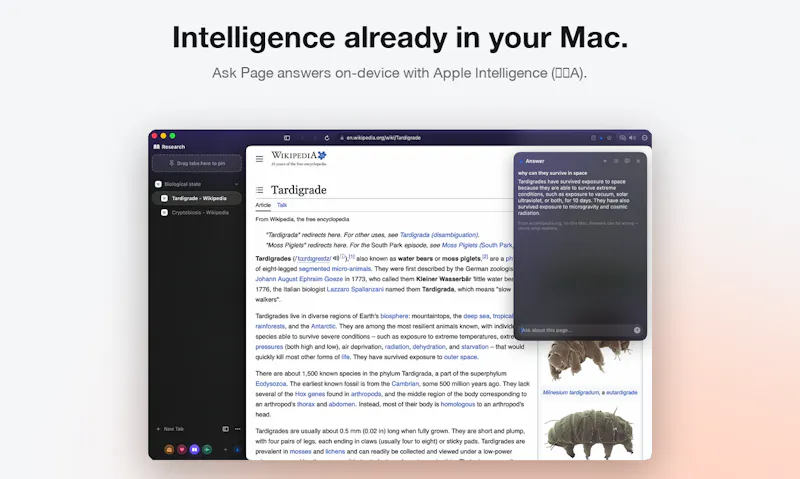Open the segmented micro-animals link
The width and height of the screenshot is (800, 479).
(x=335, y=269)
